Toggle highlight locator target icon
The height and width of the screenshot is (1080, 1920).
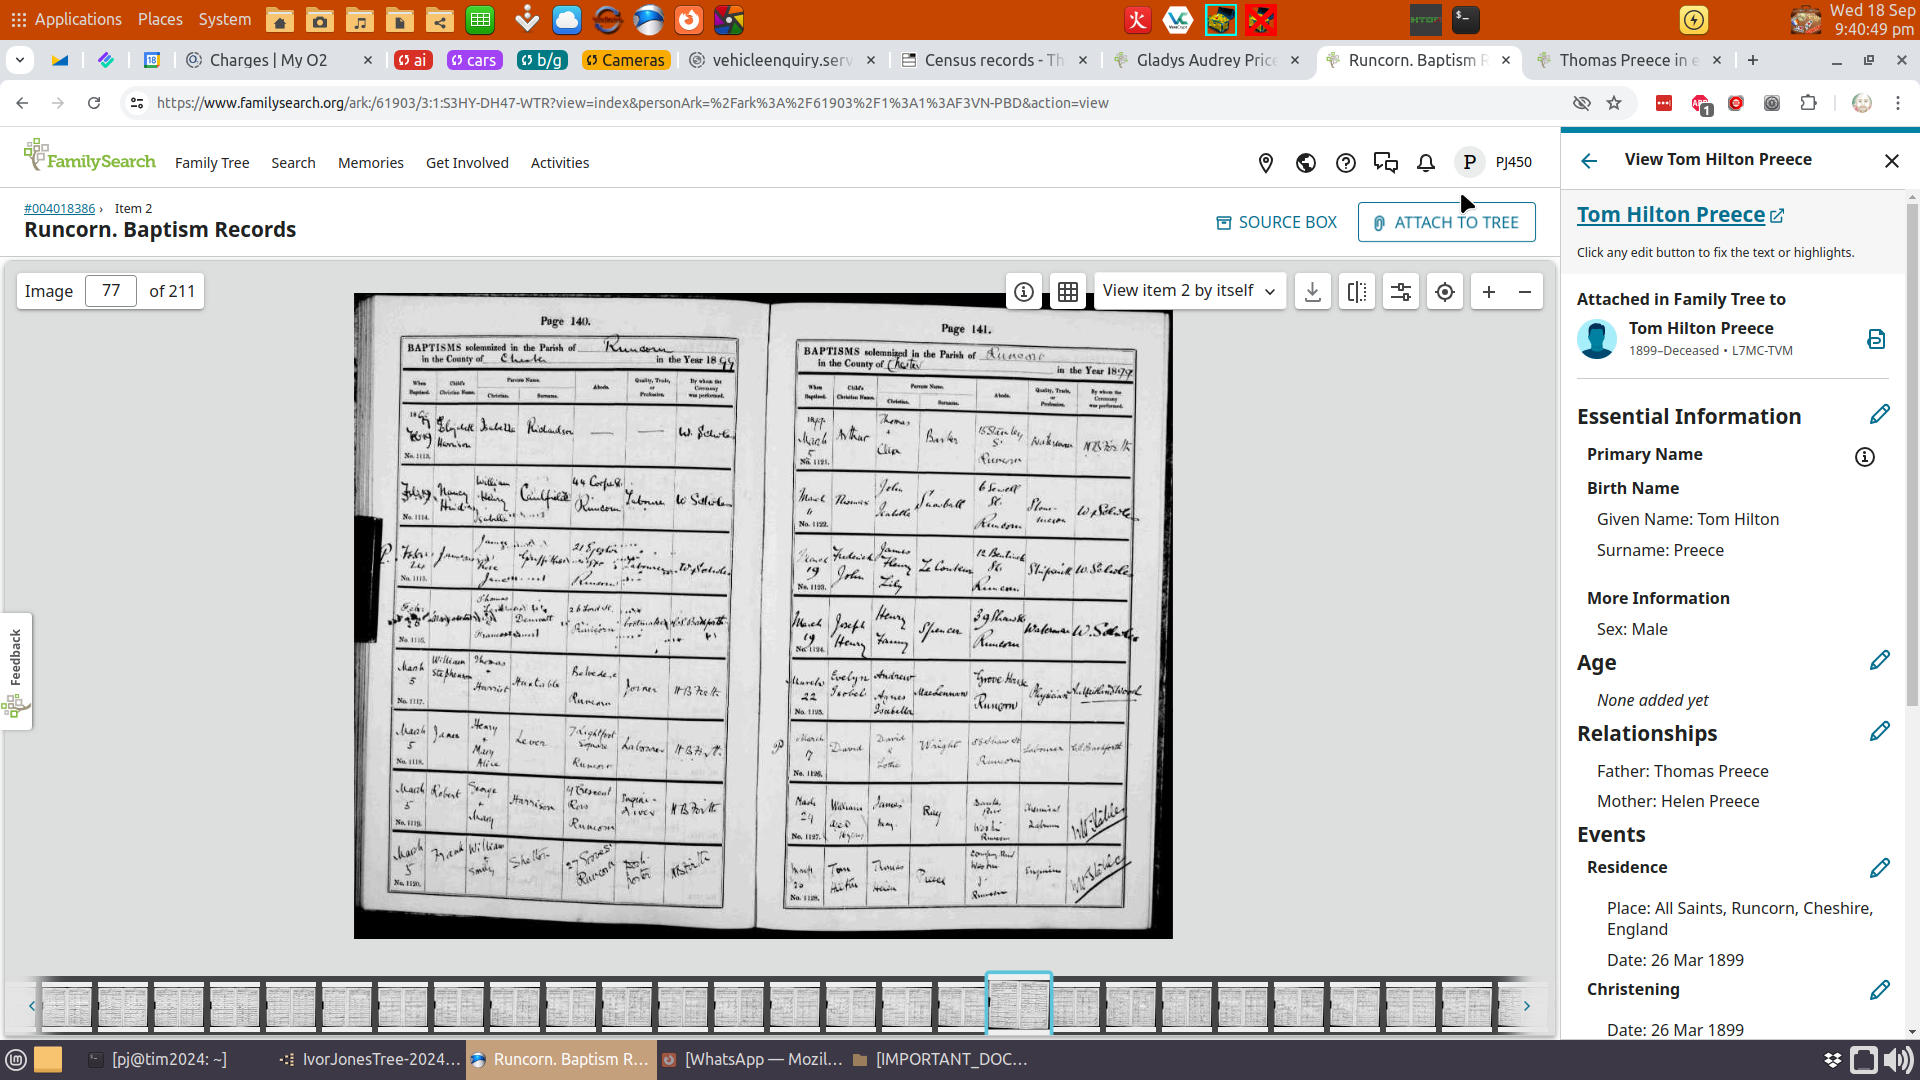coord(1445,291)
